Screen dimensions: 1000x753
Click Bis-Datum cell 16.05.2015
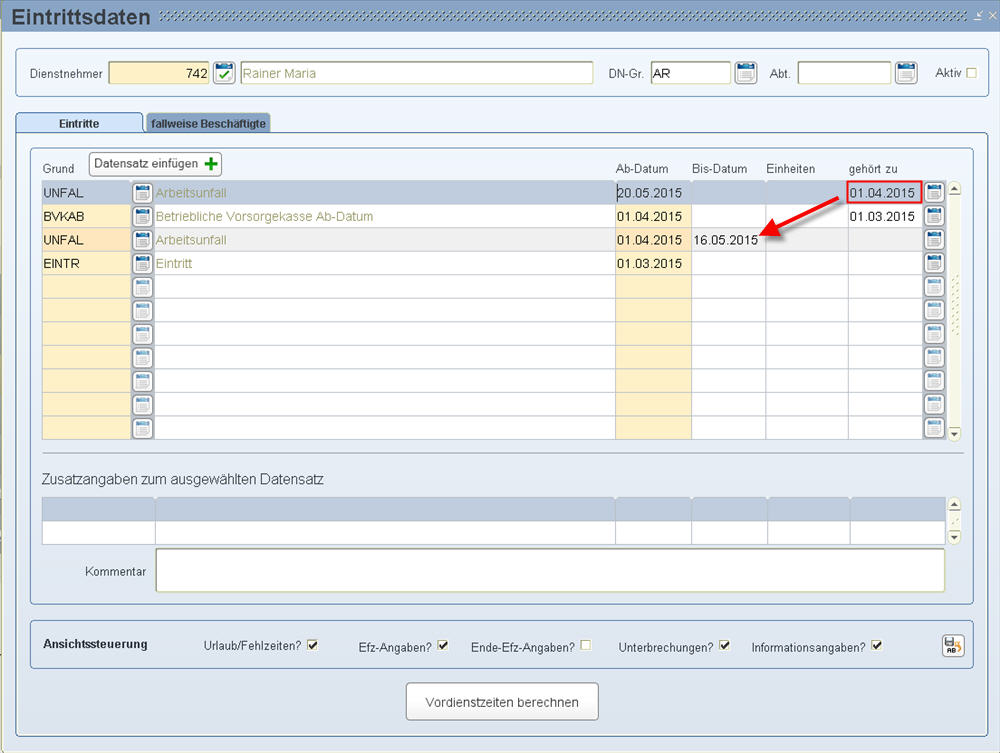728,240
